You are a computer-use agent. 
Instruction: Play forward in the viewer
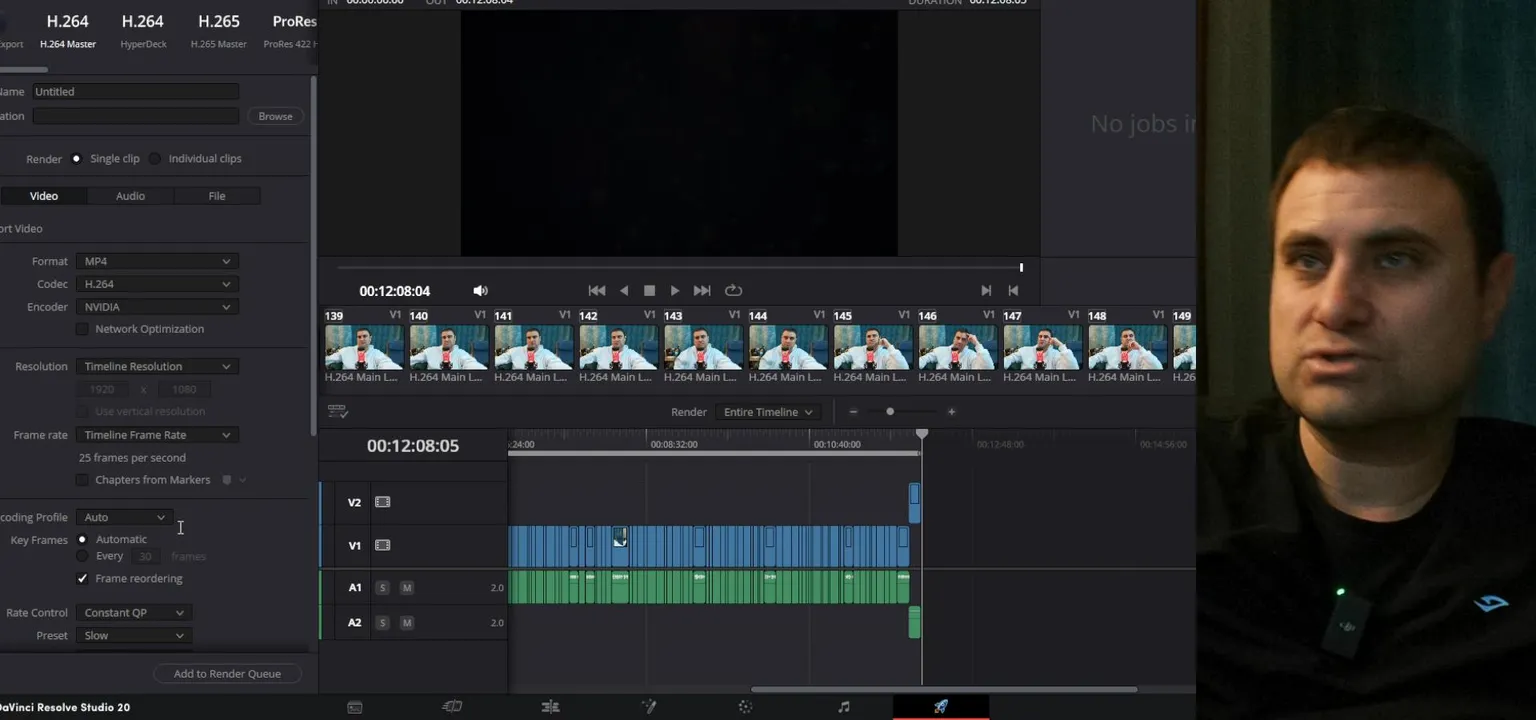(x=675, y=291)
